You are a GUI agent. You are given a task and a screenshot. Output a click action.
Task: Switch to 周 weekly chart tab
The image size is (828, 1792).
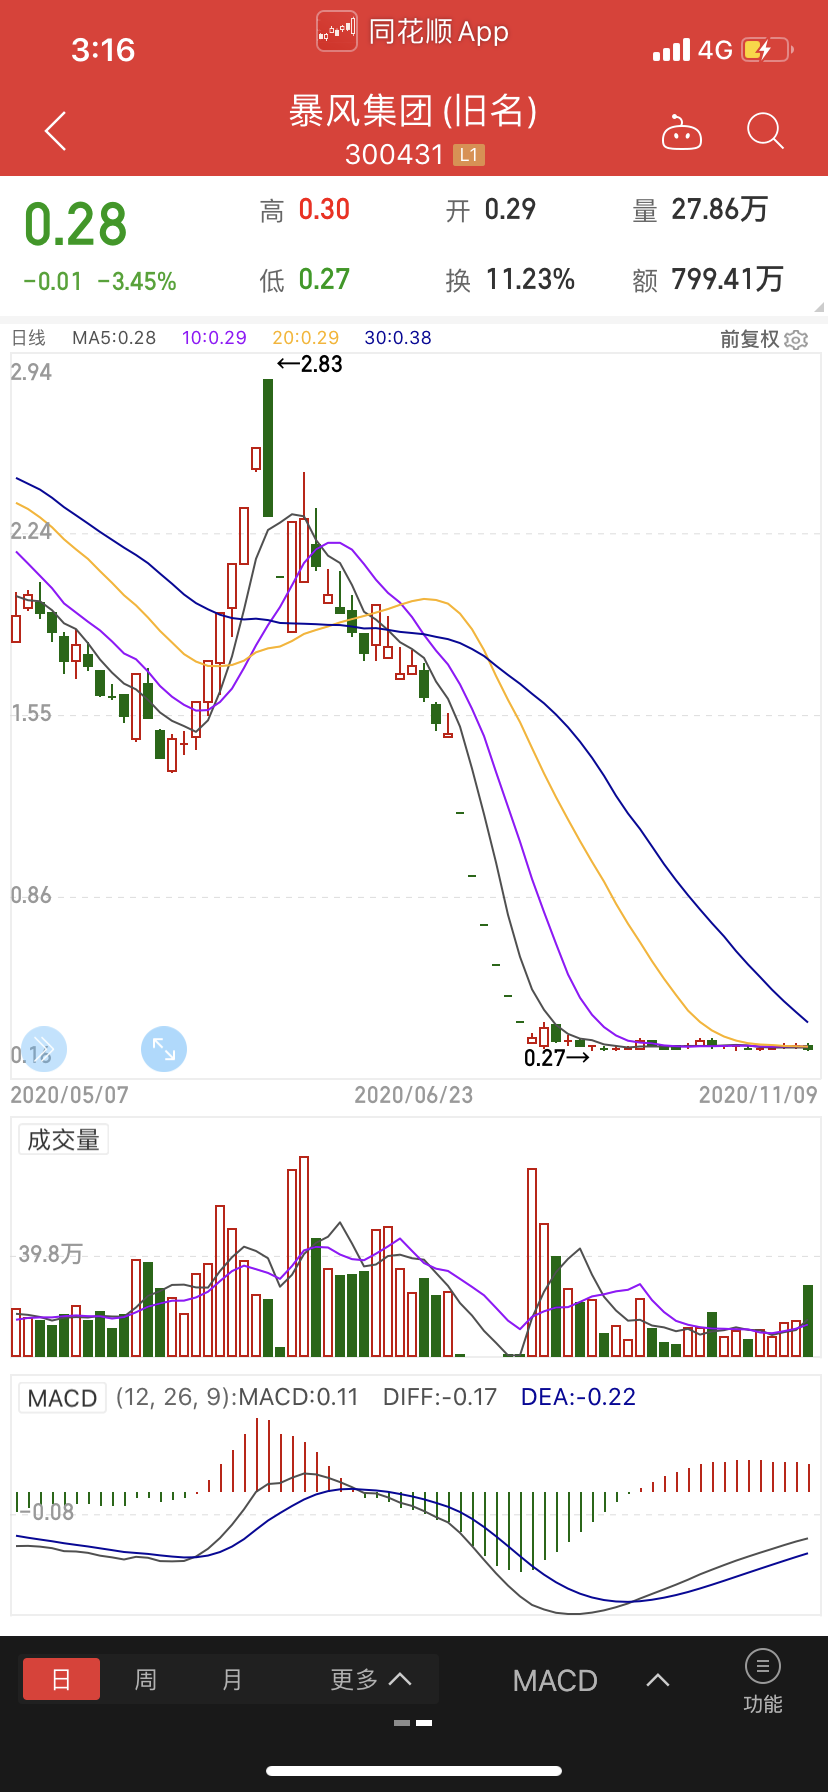[146, 1679]
